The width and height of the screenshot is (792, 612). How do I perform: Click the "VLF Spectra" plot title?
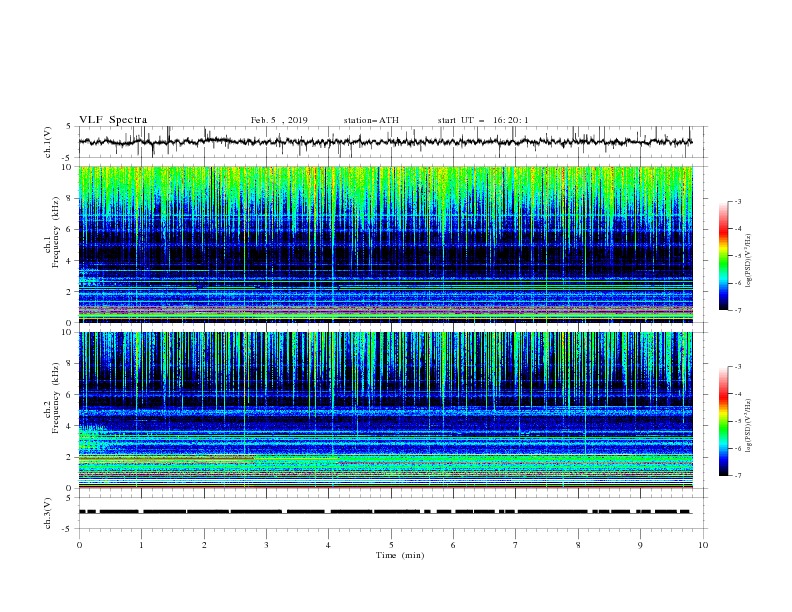113,120
